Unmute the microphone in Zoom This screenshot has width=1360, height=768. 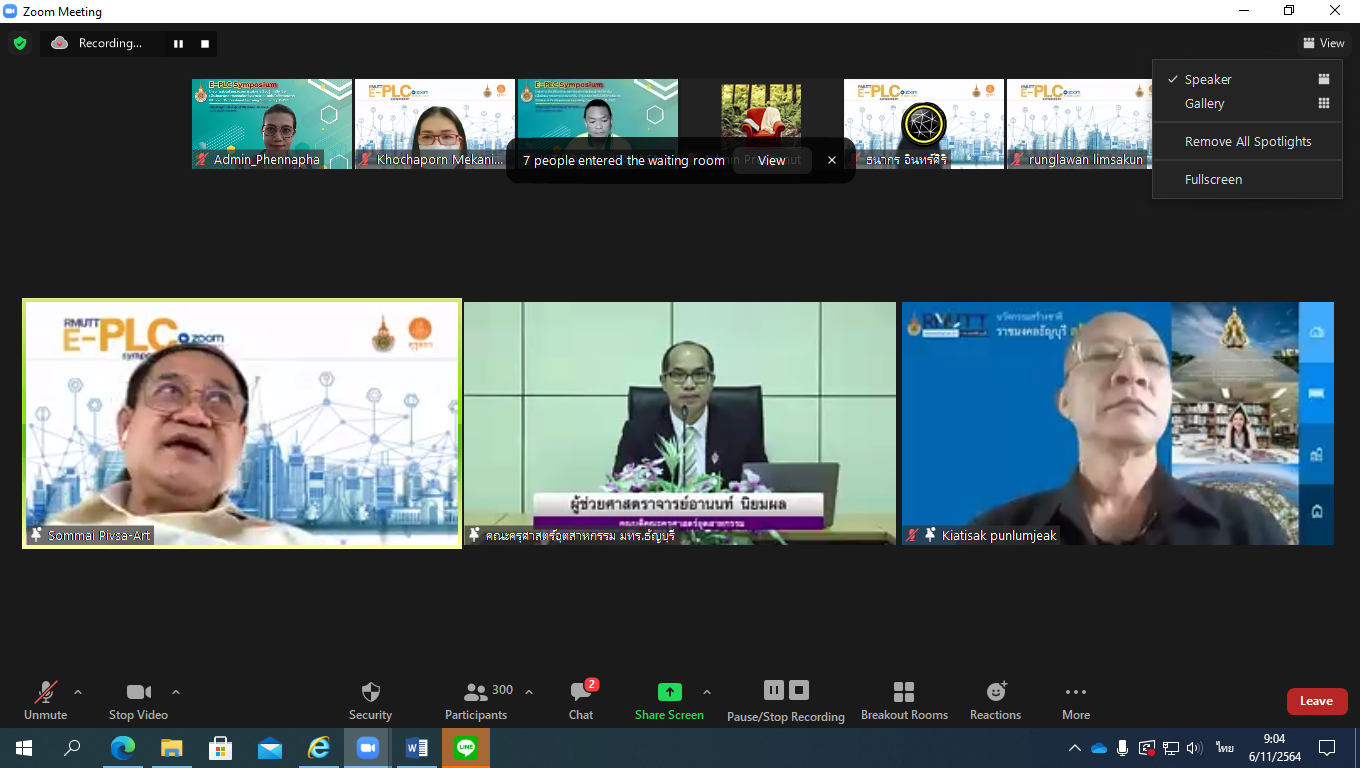[x=45, y=701]
